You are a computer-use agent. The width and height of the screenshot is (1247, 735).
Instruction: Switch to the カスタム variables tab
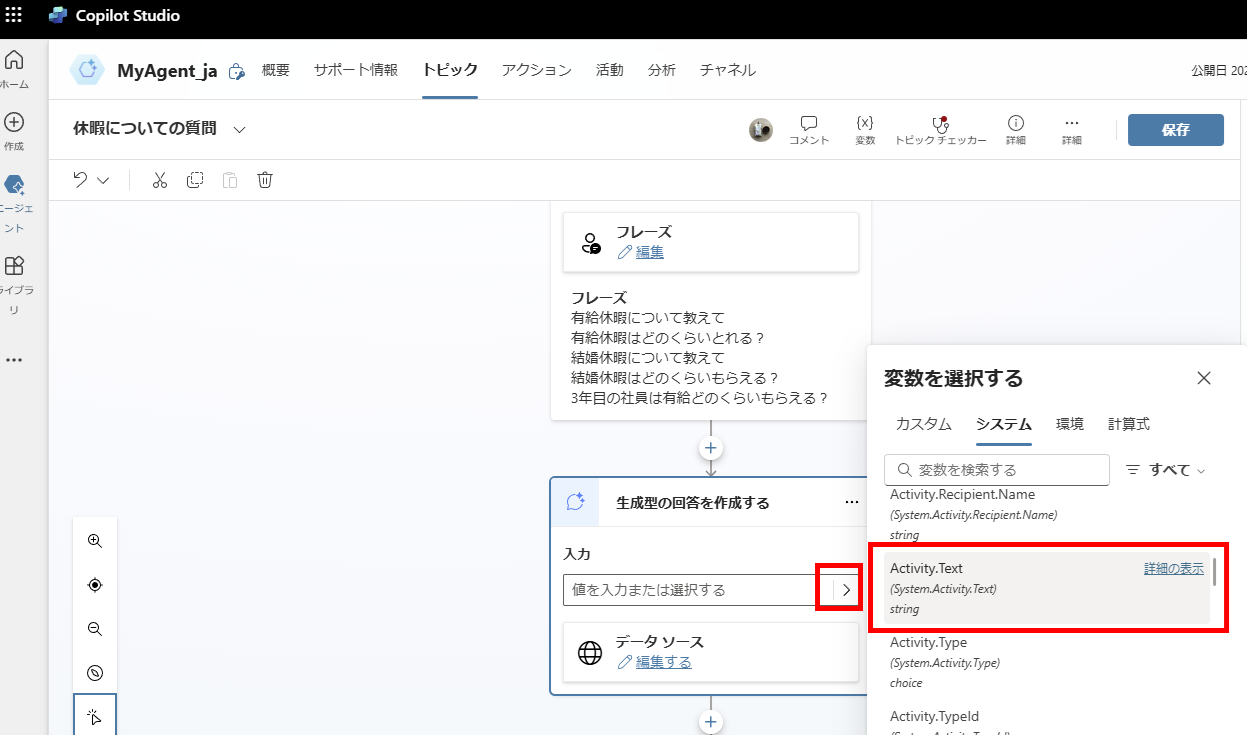[922, 424]
